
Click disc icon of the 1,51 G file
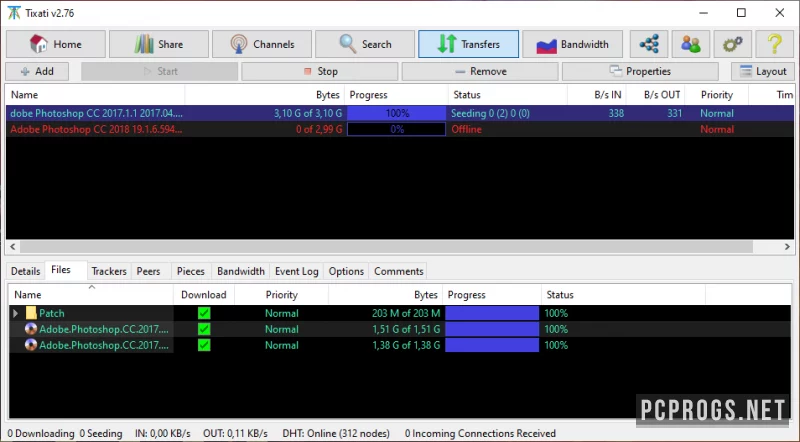tap(31, 329)
